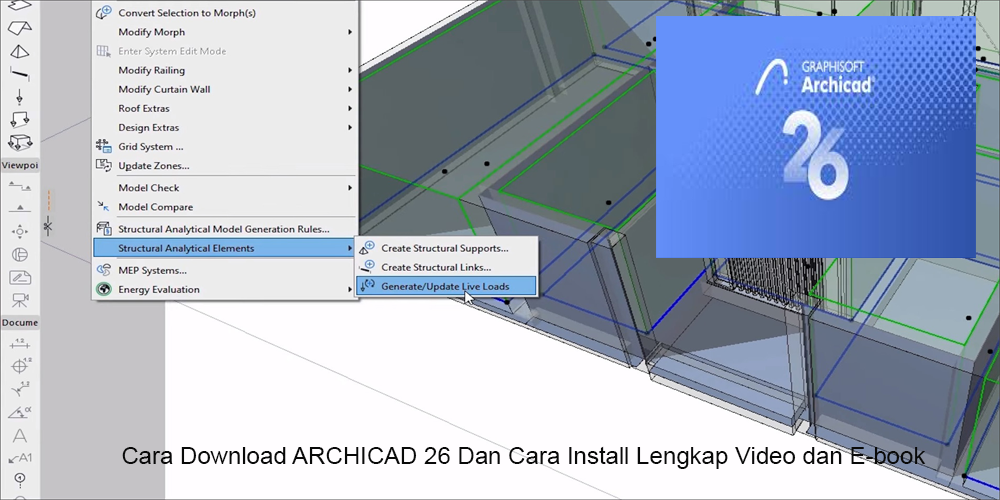Screen dimensions: 1000x500
Task: Click the Archicad 26 splash image
Action: click(816, 137)
